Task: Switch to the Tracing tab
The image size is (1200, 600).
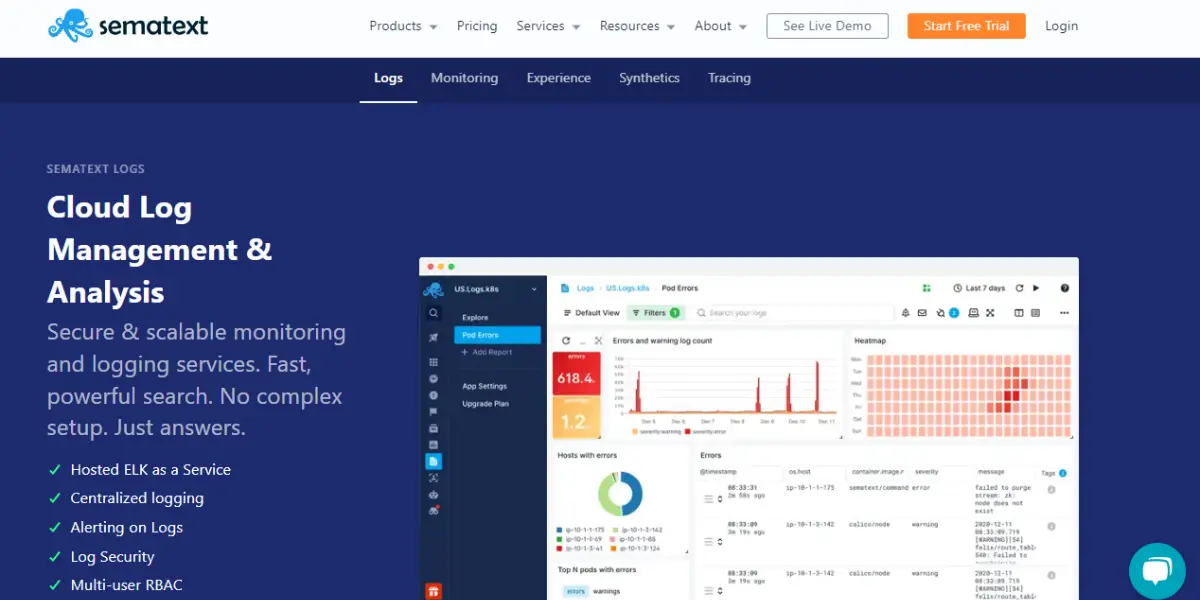Action: (729, 78)
